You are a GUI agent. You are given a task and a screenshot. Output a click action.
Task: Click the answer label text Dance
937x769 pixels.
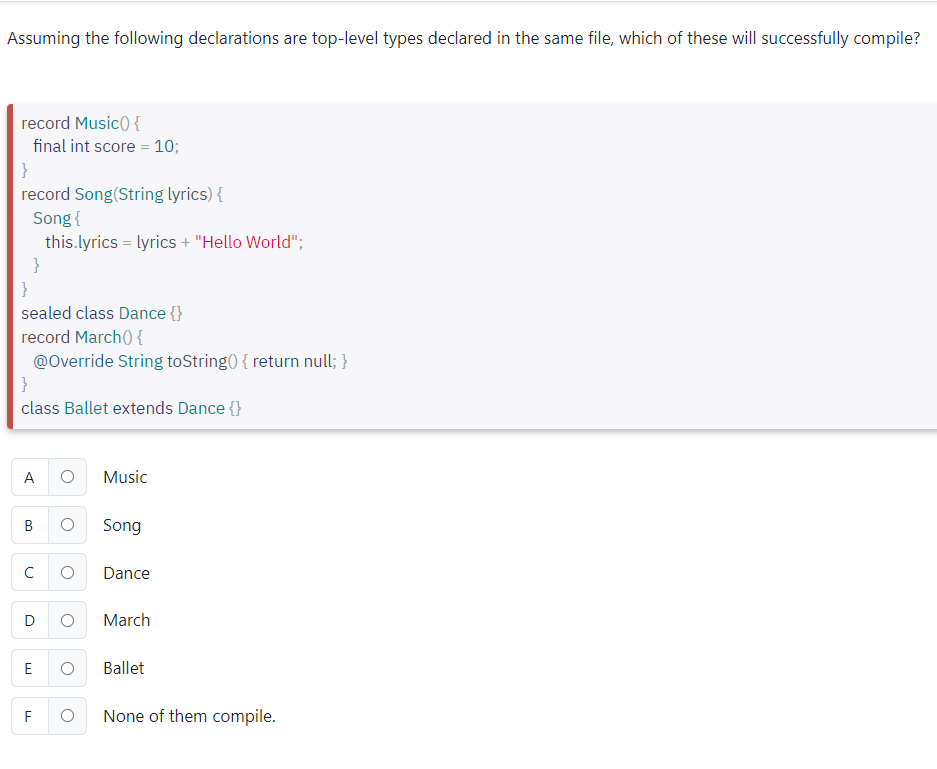126,572
